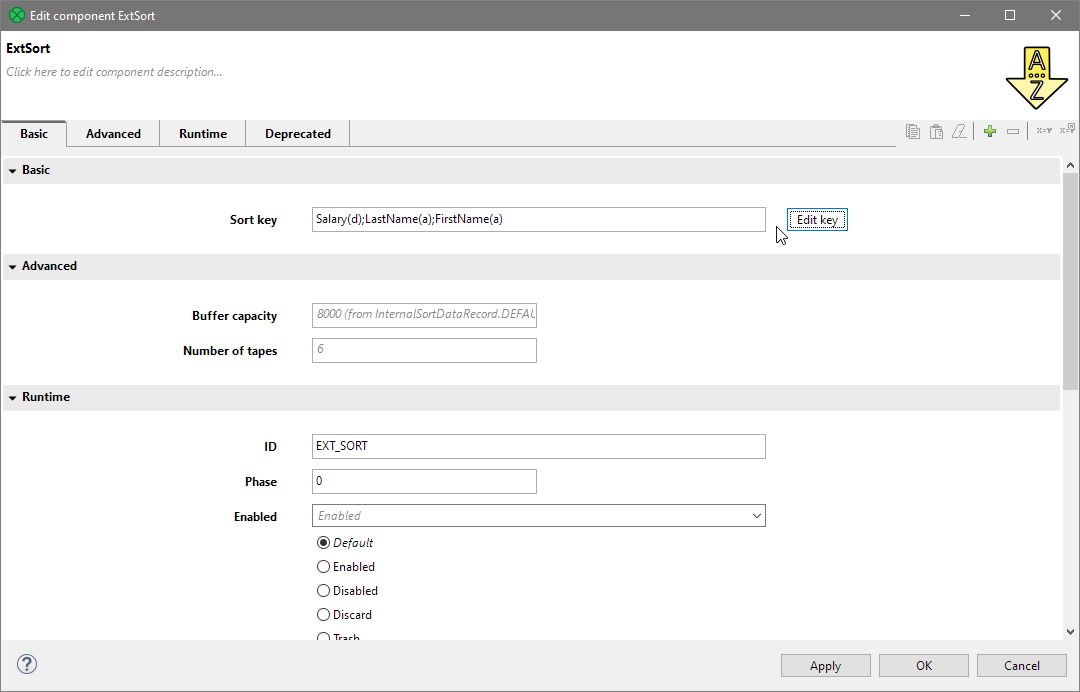1080x692 pixels.
Task: Open the Runtime tab
Action: (203, 134)
